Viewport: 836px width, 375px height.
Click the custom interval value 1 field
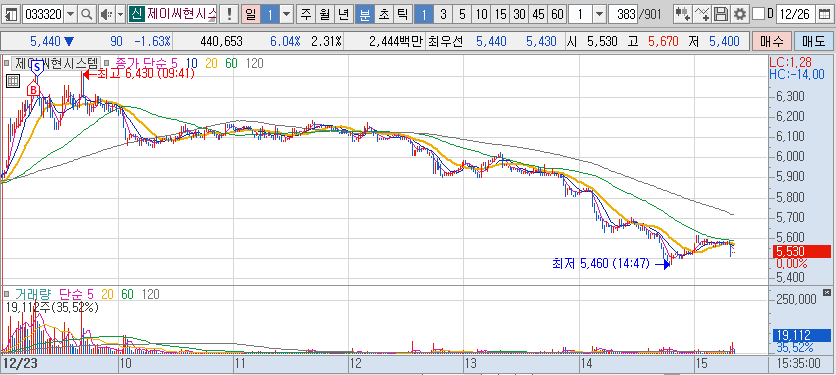(x=581, y=14)
